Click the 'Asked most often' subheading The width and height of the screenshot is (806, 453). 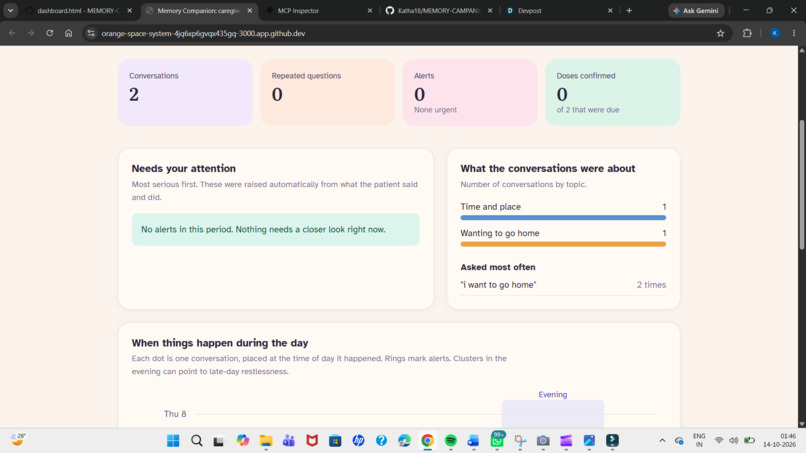point(498,267)
